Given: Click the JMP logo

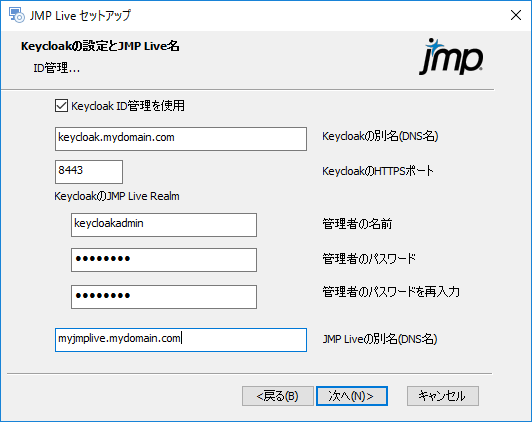Looking at the screenshot, I should (x=451, y=56).
